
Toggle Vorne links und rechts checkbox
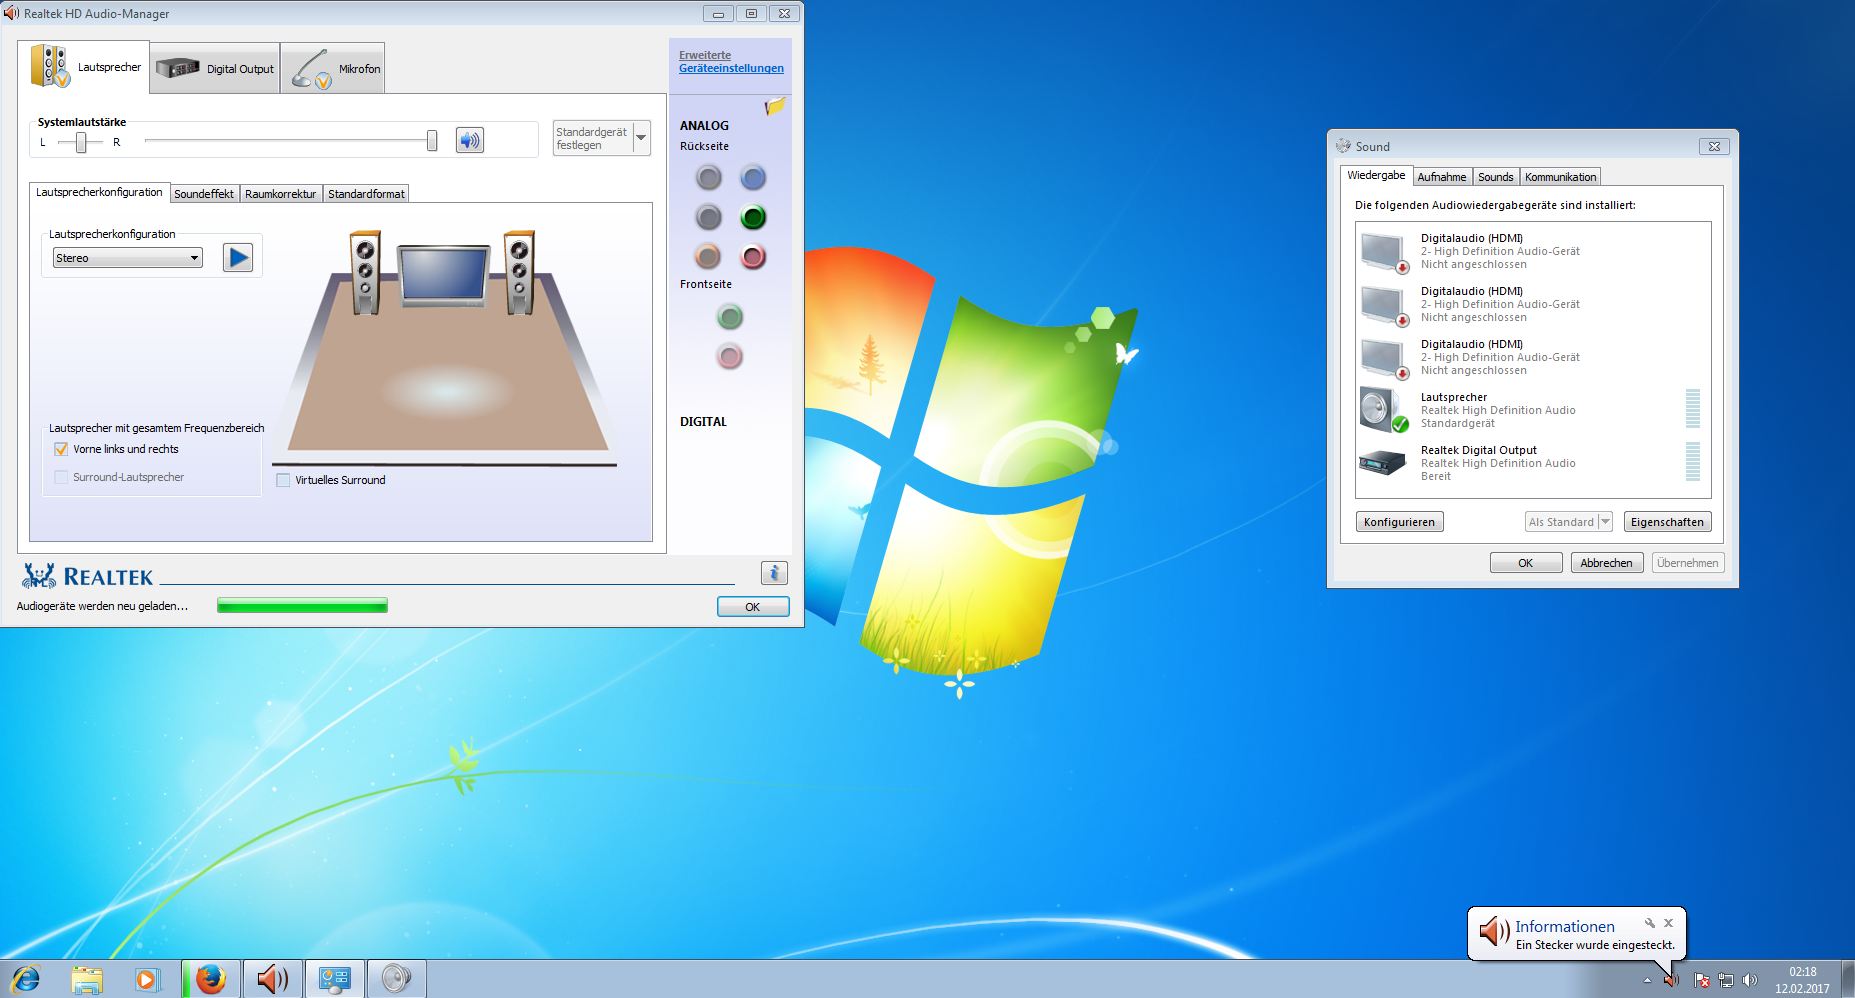(61, 449)
